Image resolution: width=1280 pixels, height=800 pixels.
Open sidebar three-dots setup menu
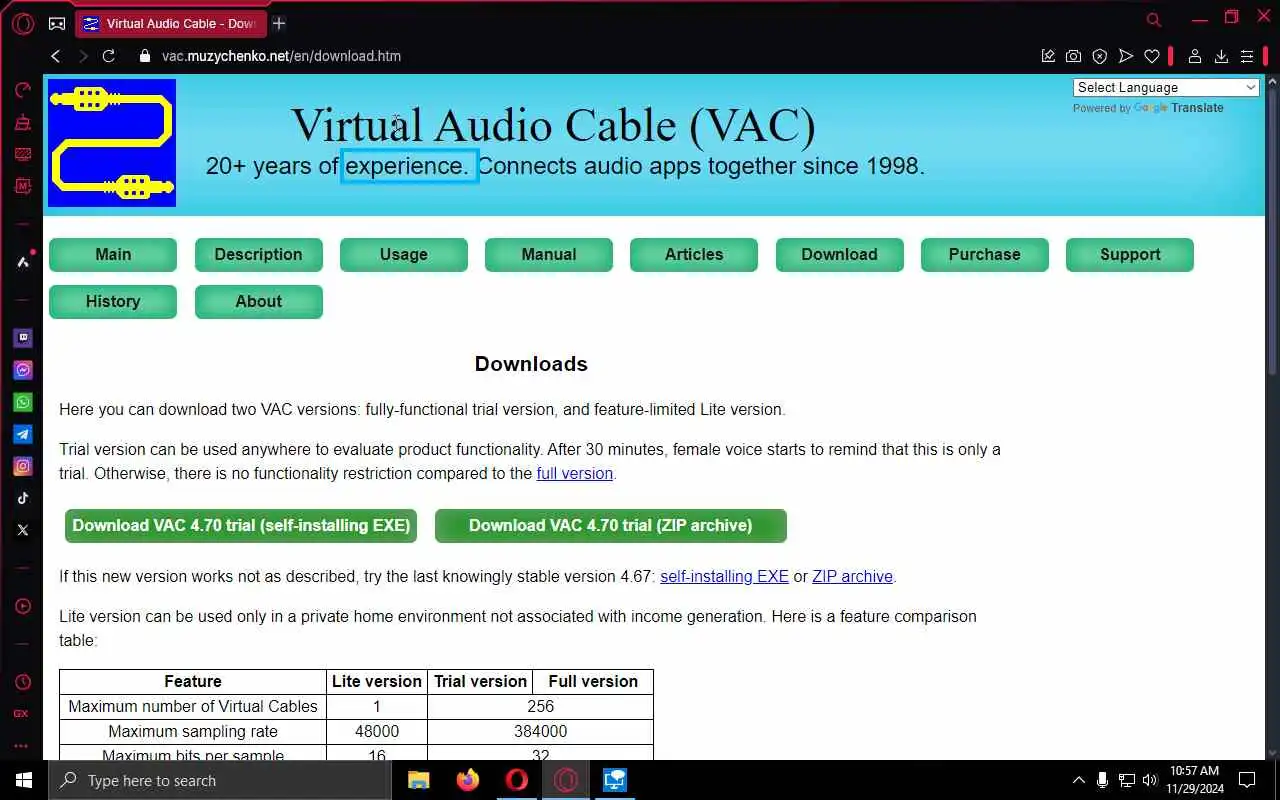[22, 746]
